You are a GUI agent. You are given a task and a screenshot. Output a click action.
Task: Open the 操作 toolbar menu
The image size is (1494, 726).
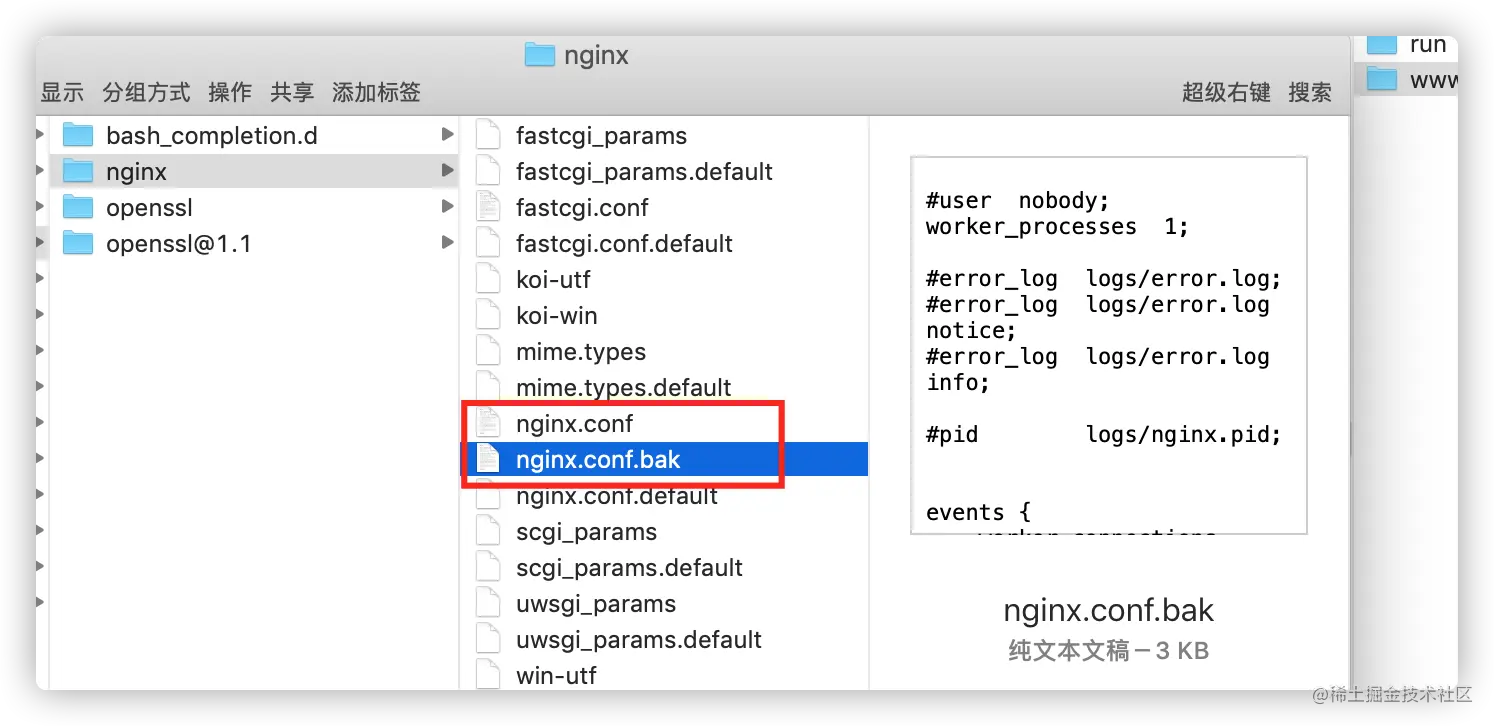[x=230, y=92]
